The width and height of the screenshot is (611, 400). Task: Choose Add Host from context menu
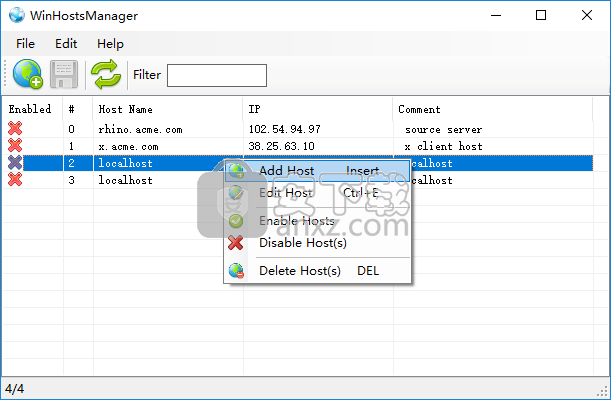point(318,171)
